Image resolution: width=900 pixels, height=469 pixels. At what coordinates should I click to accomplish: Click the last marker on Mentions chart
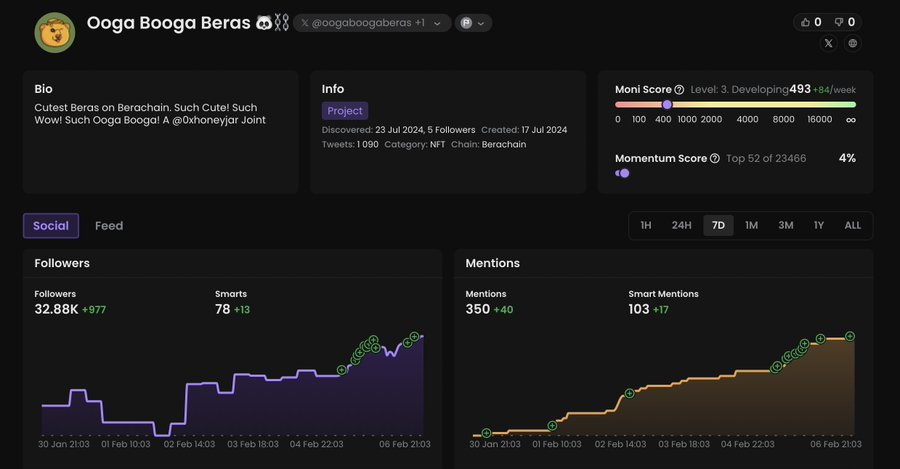point(851,335)
